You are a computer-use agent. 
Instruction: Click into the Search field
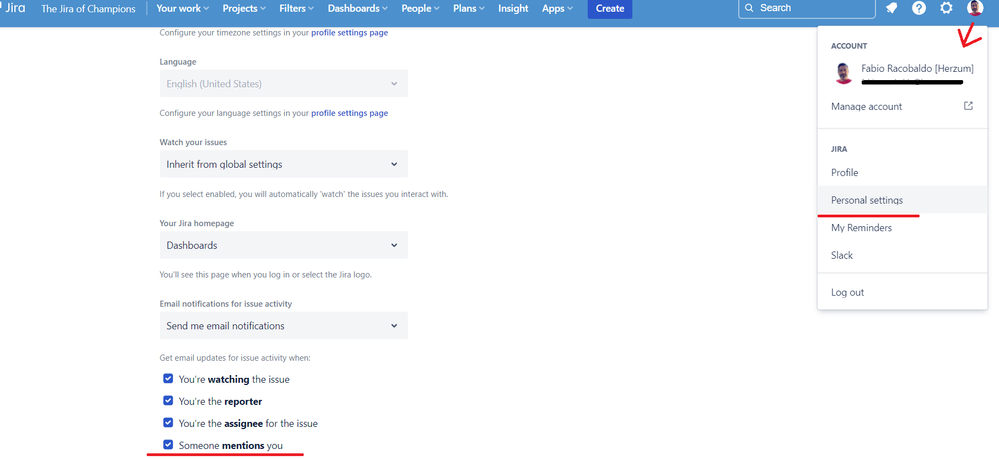coord(807,8)
